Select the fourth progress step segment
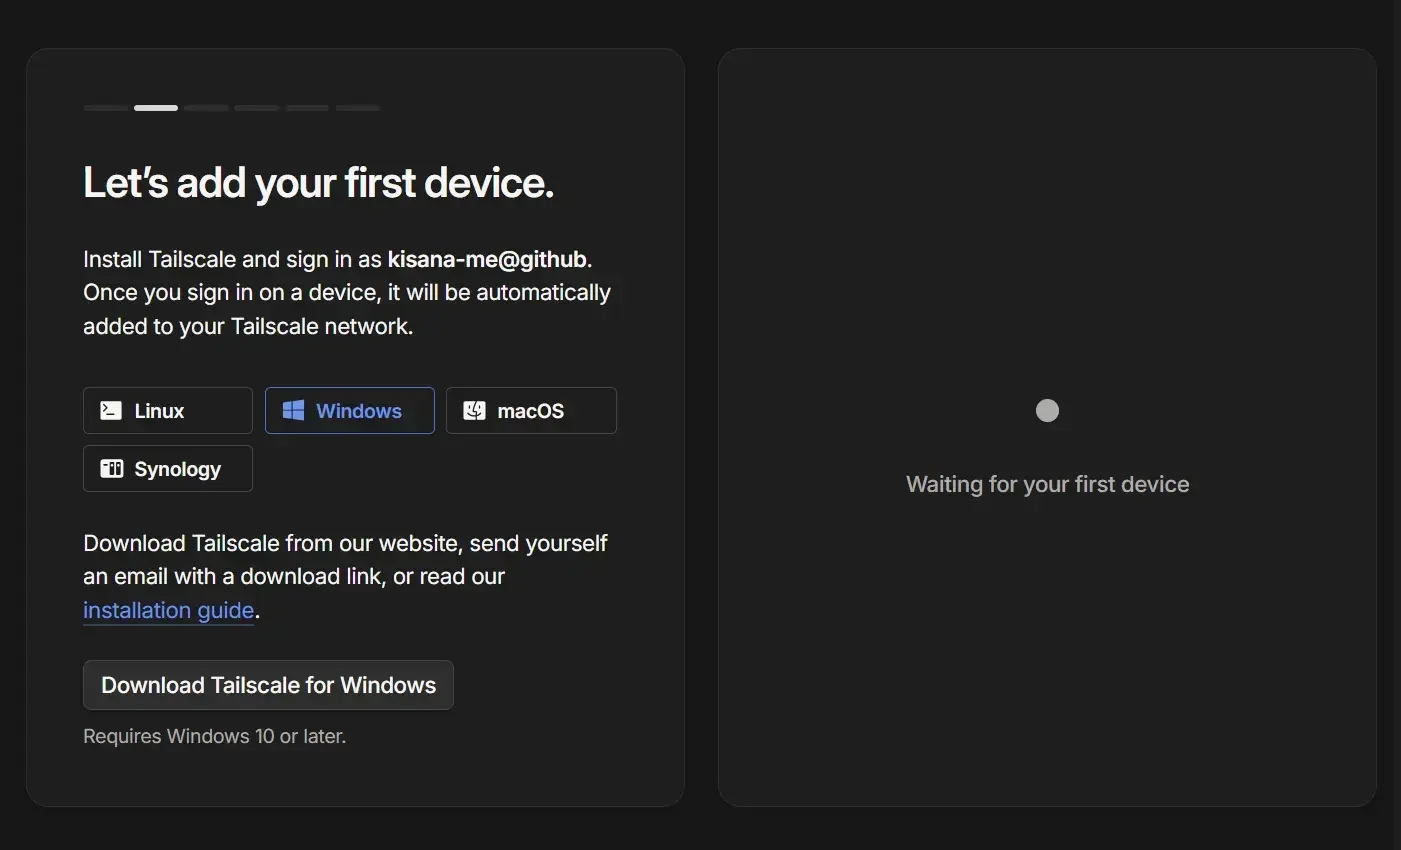 click(x=257, y=108)
